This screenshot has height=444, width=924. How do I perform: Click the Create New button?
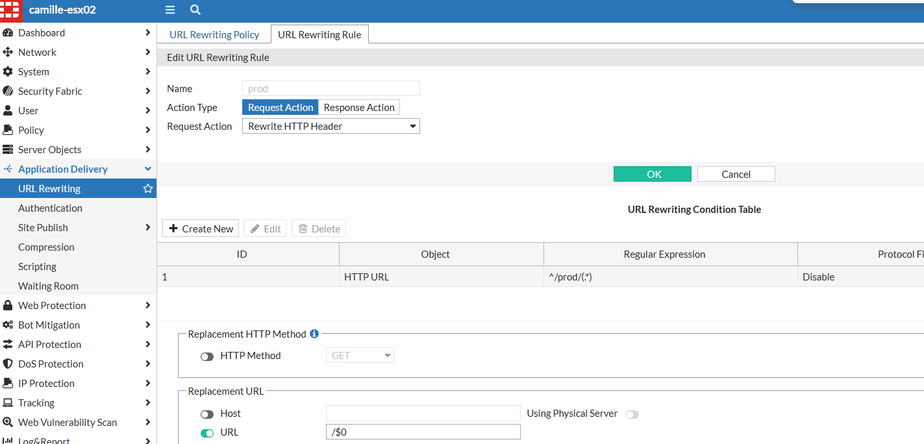point(201,229)
